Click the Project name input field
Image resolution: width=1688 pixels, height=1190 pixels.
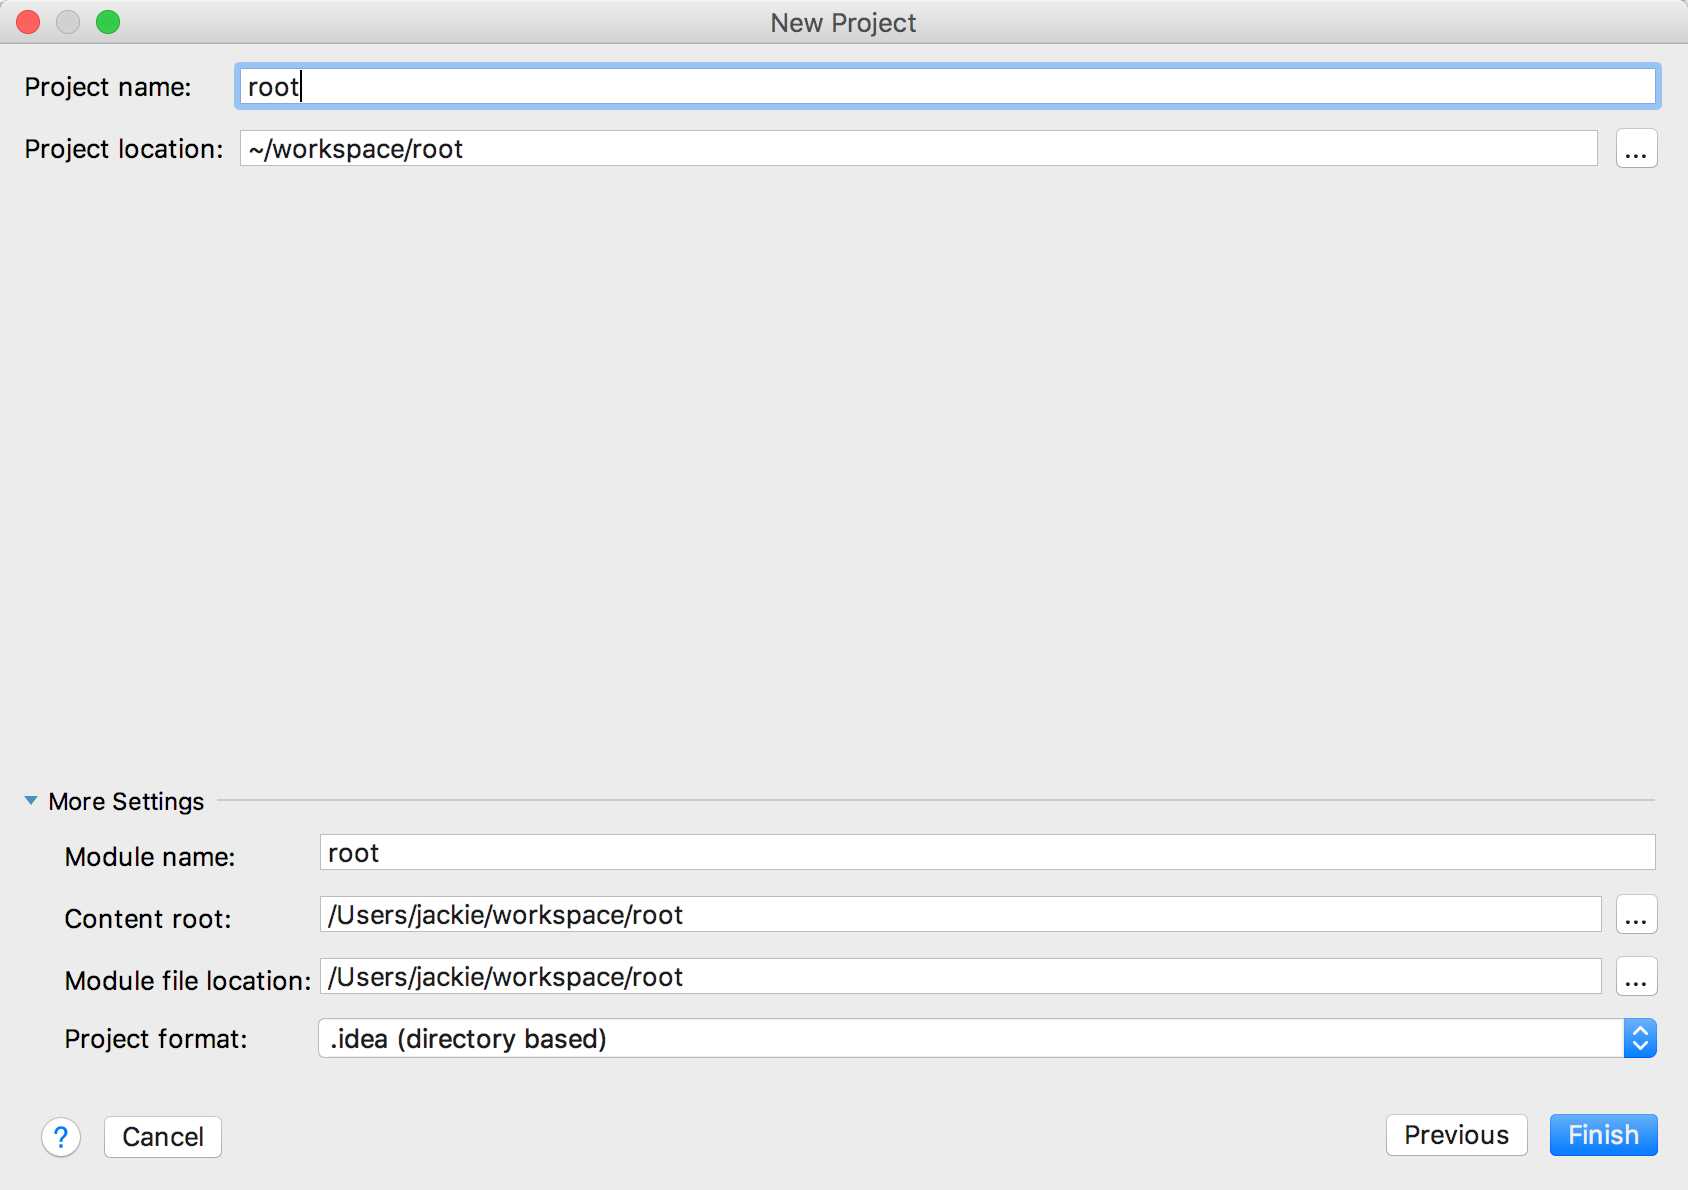(947, 87)
